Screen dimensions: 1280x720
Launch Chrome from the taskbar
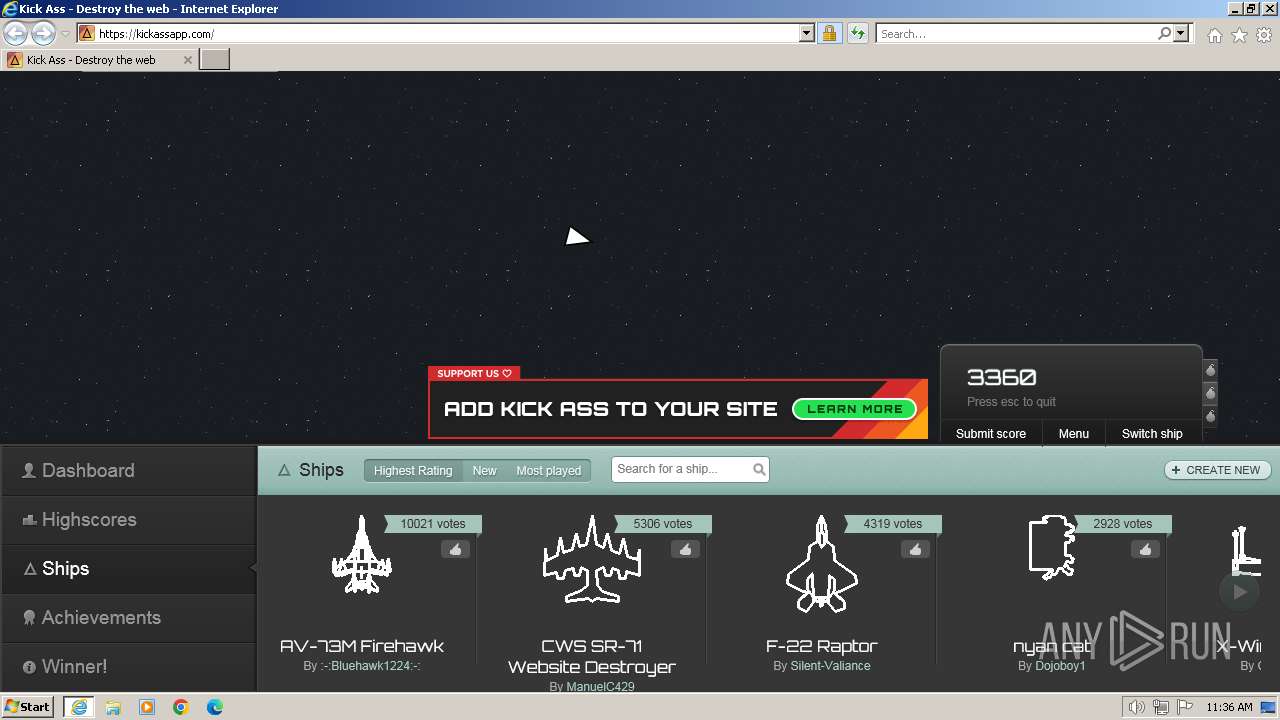pos(181,707)
